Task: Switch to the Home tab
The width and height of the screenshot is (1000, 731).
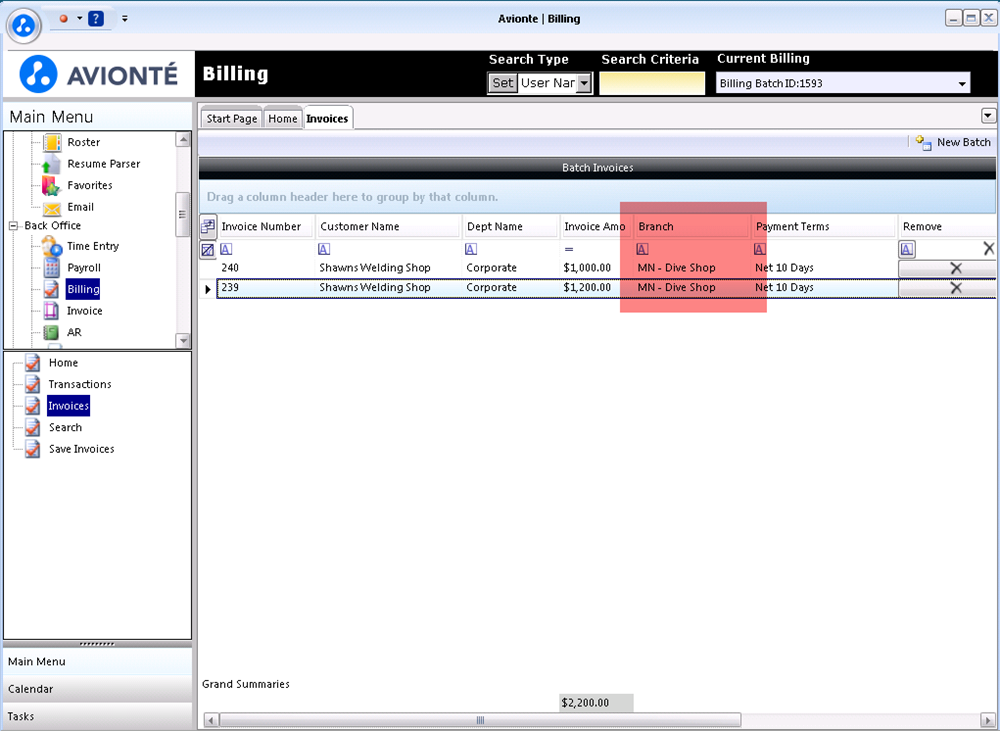Action: (x=283, y=119)
